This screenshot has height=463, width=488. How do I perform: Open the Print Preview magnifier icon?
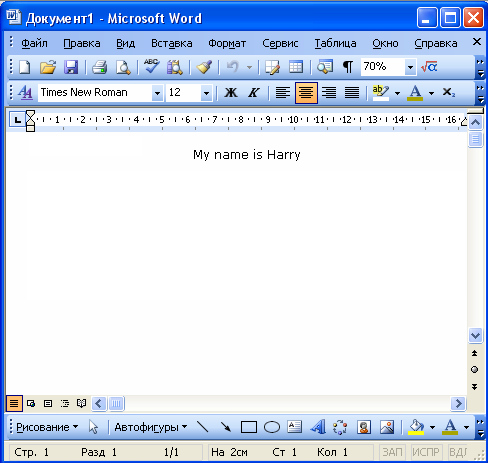[x=123, y=67]
